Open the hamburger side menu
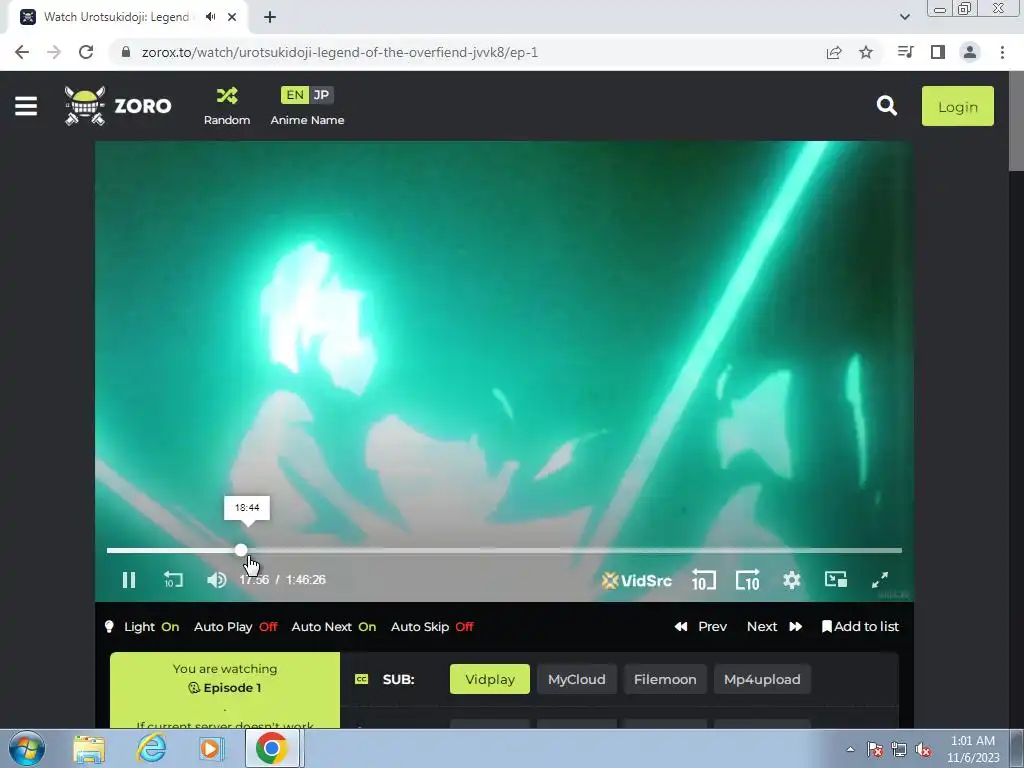Image resolution: width=1024 pixels, height=768 pixels. click(26, 106)
